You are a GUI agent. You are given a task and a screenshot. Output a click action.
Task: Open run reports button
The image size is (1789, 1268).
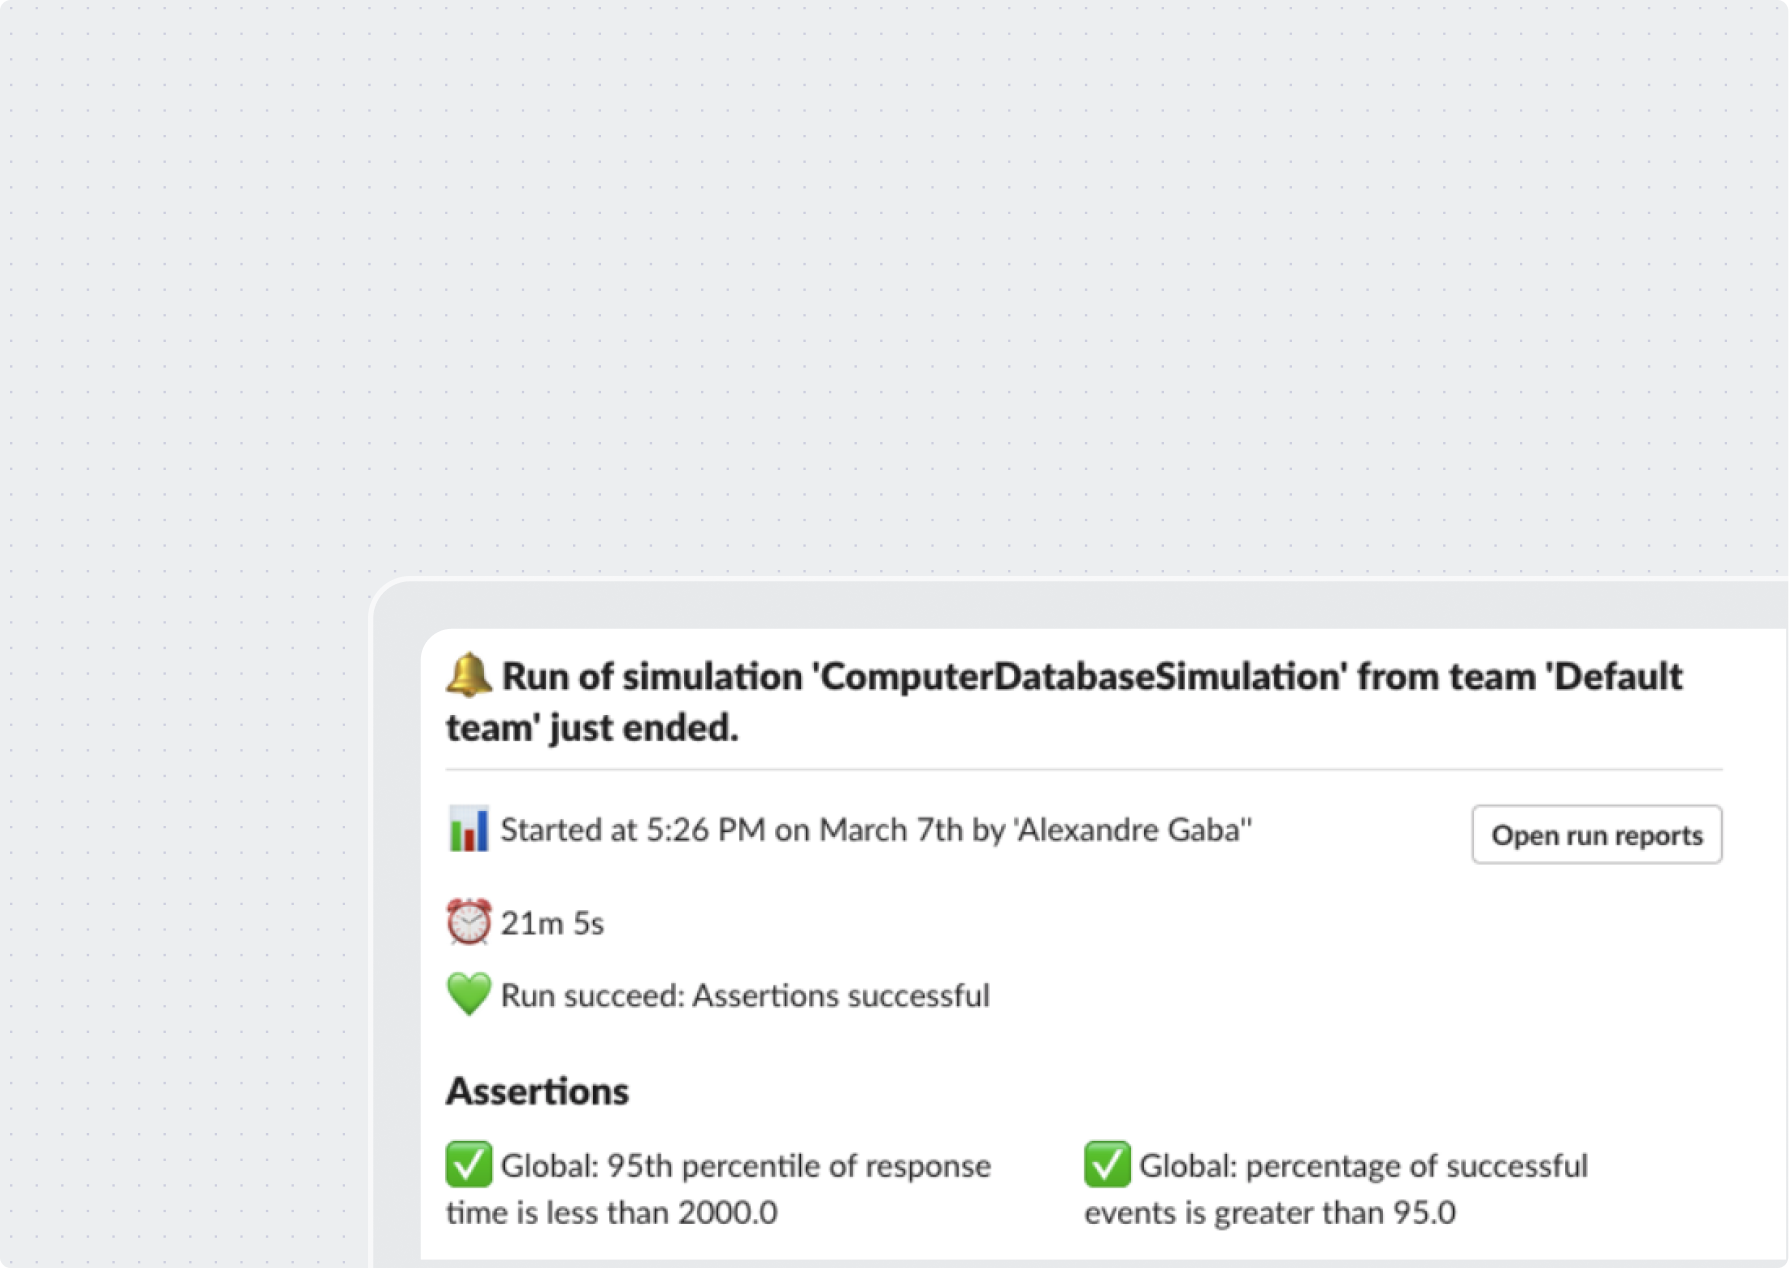1596,834
